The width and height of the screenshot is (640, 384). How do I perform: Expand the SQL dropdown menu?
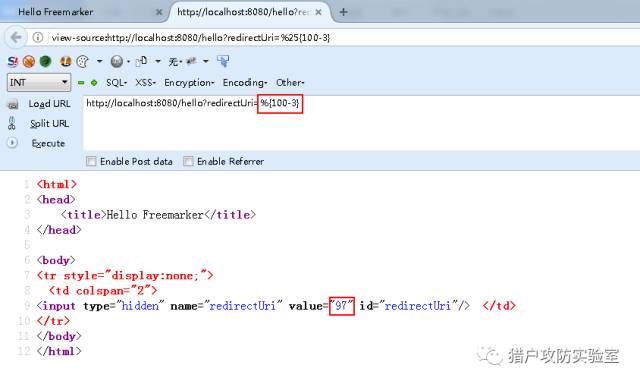pos(116,82)
